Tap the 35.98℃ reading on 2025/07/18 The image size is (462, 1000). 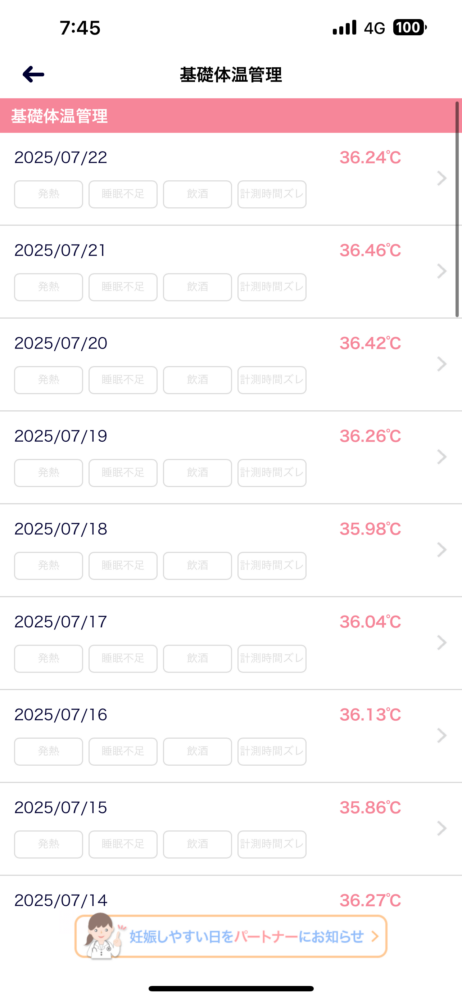370,529
